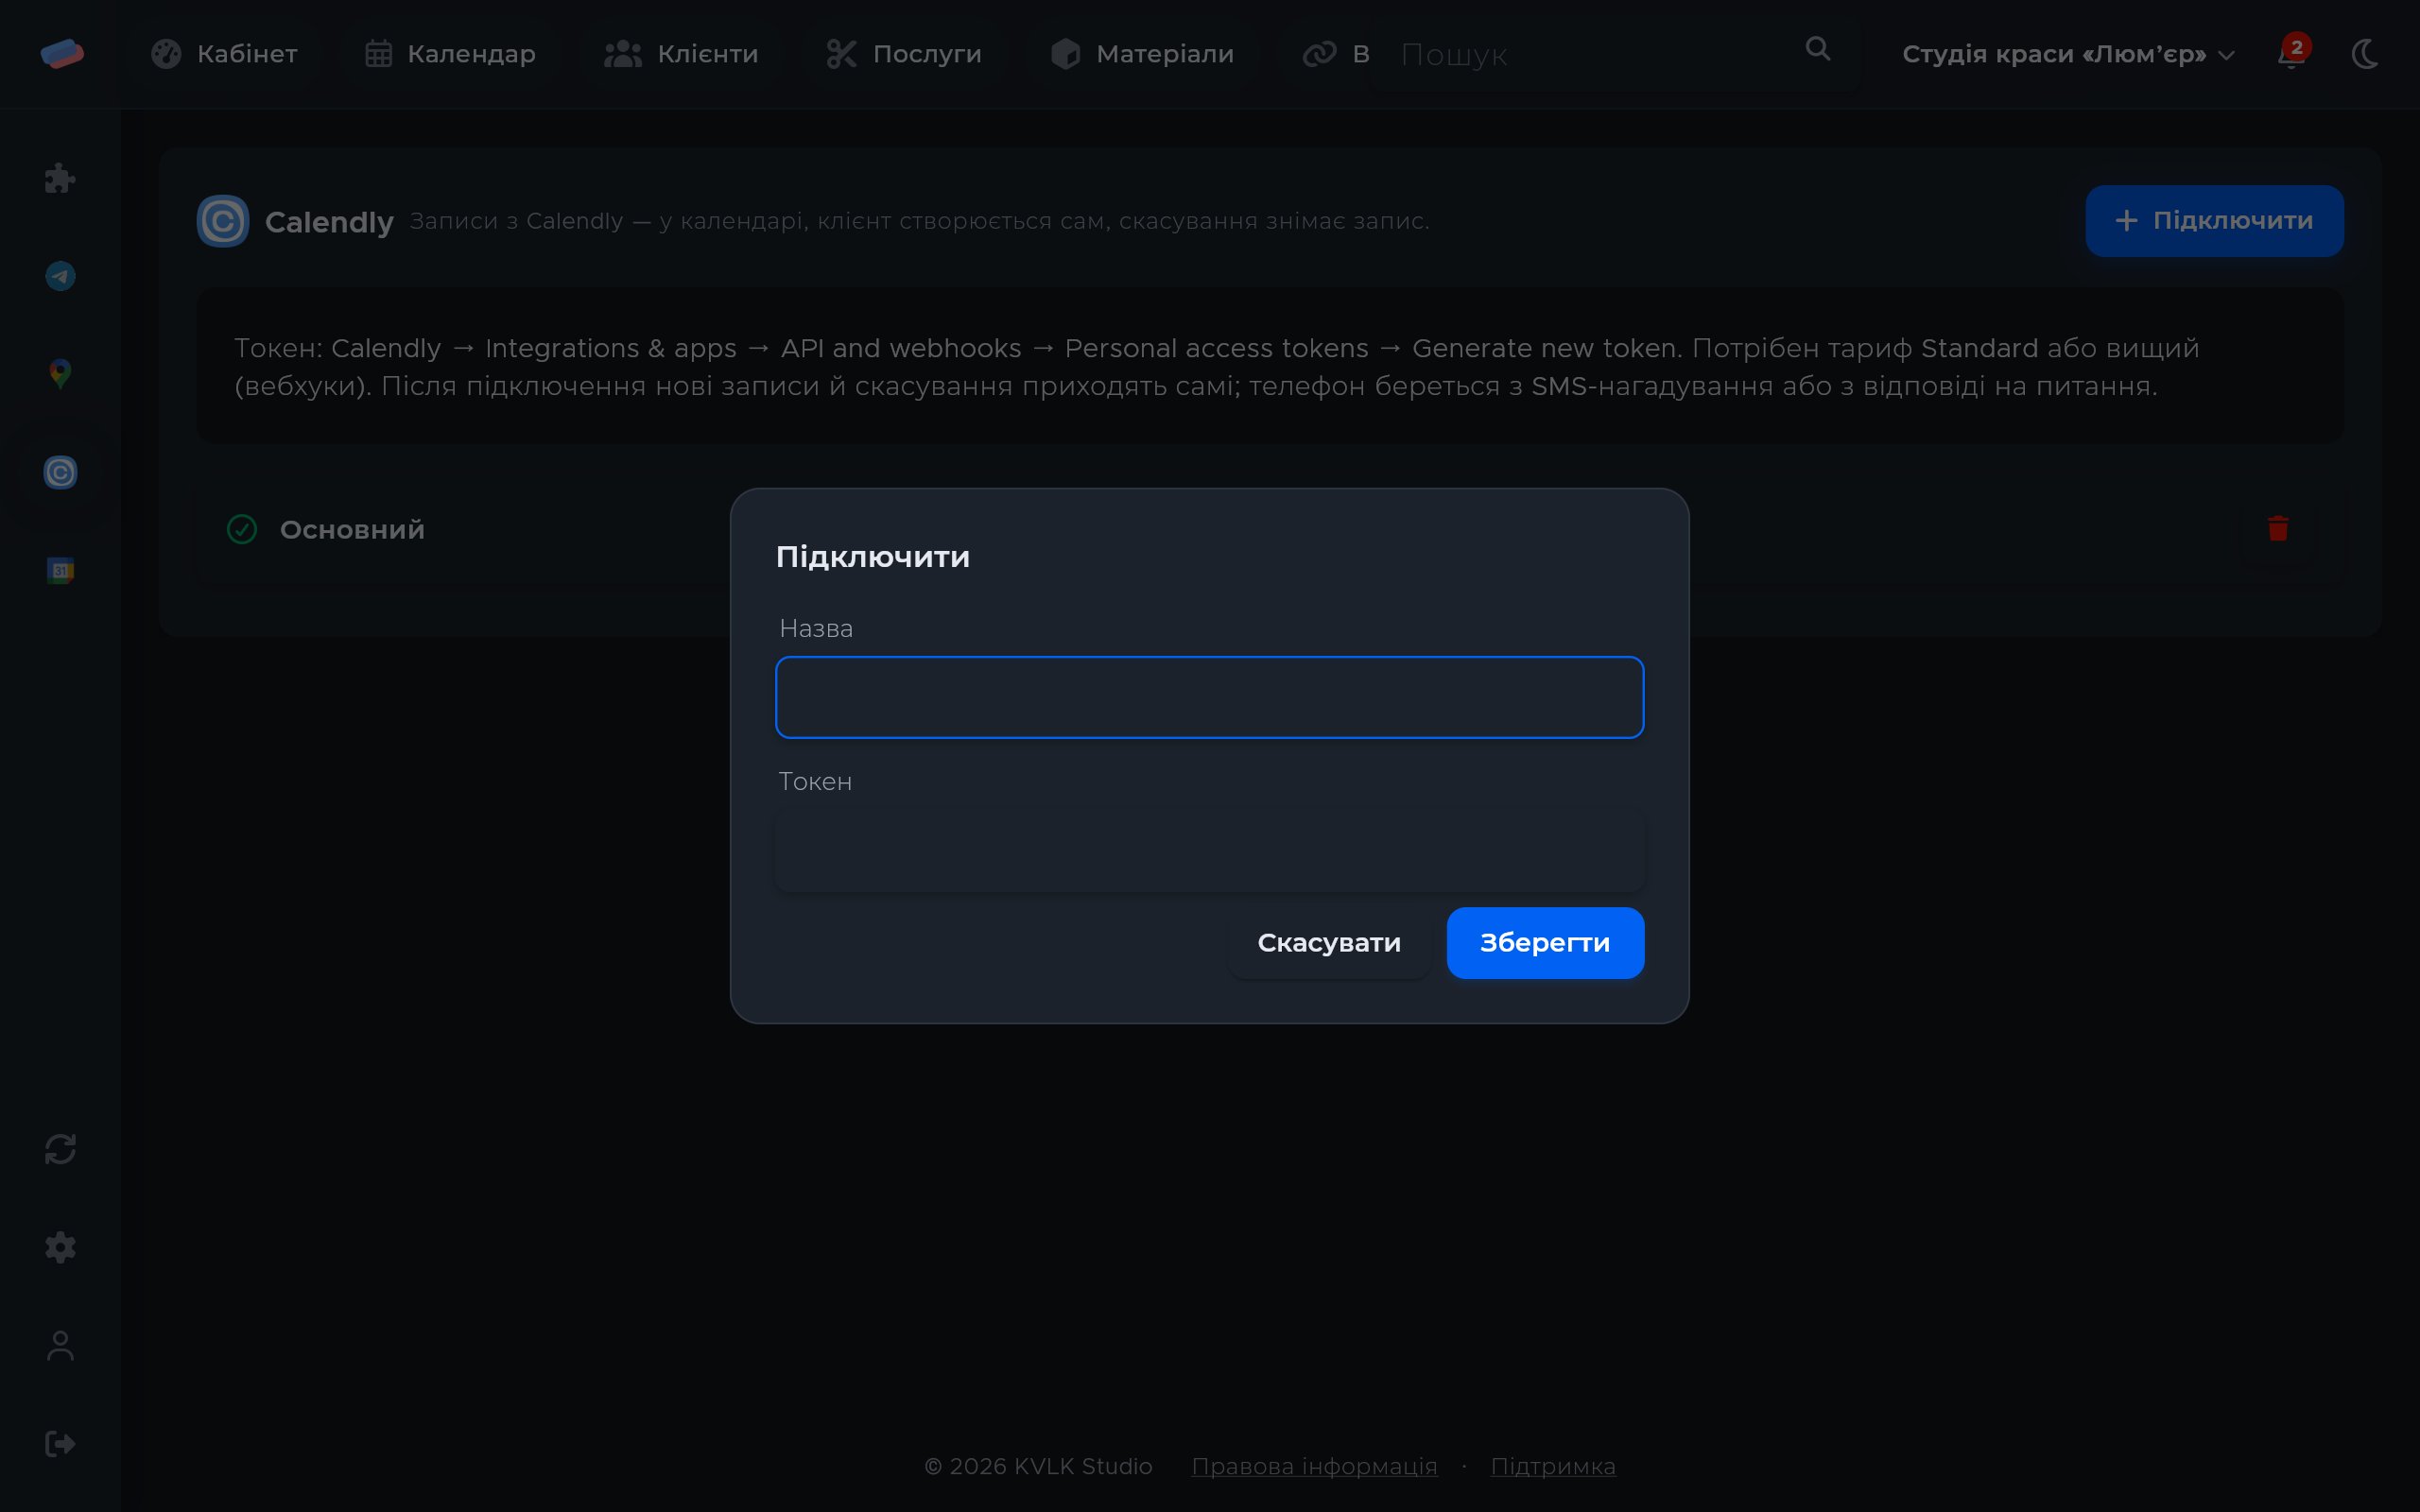The image size is (2420, 1512).
Task: Open the link-icon menu item after Матеріали
Action: pos(1335,54)
